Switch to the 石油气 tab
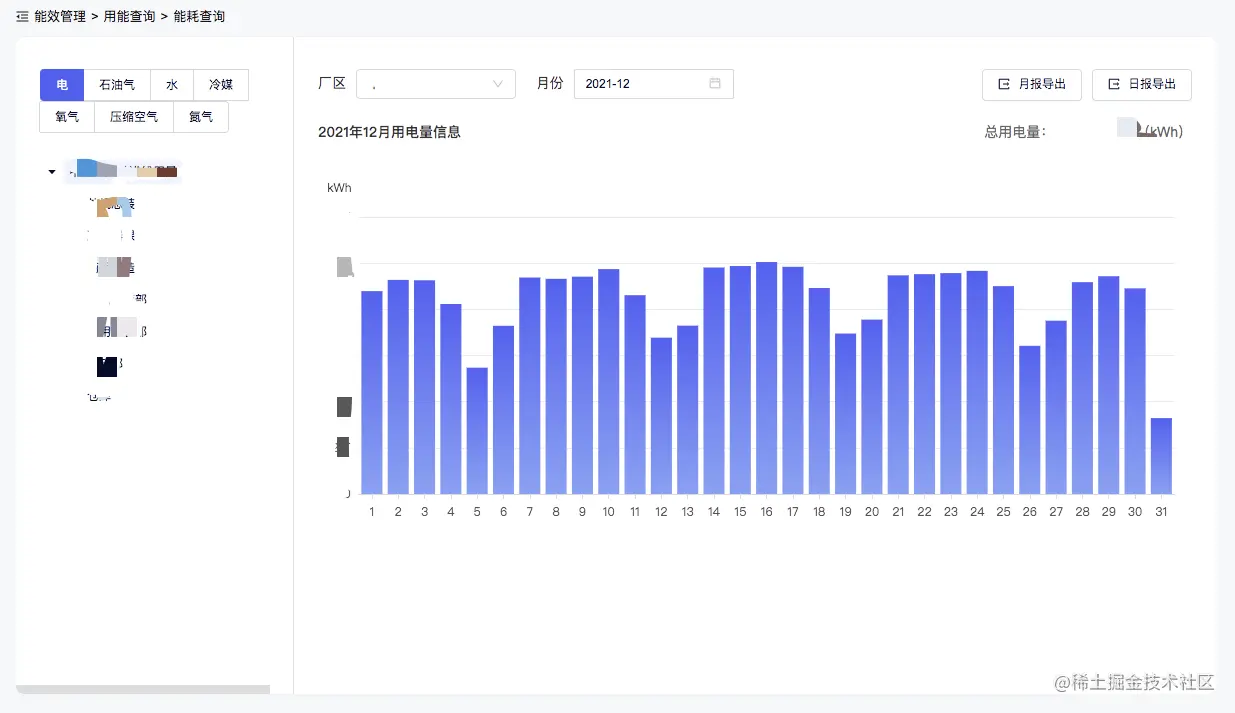Screen dimensions: 1235x713 click(x=117, y=86)
